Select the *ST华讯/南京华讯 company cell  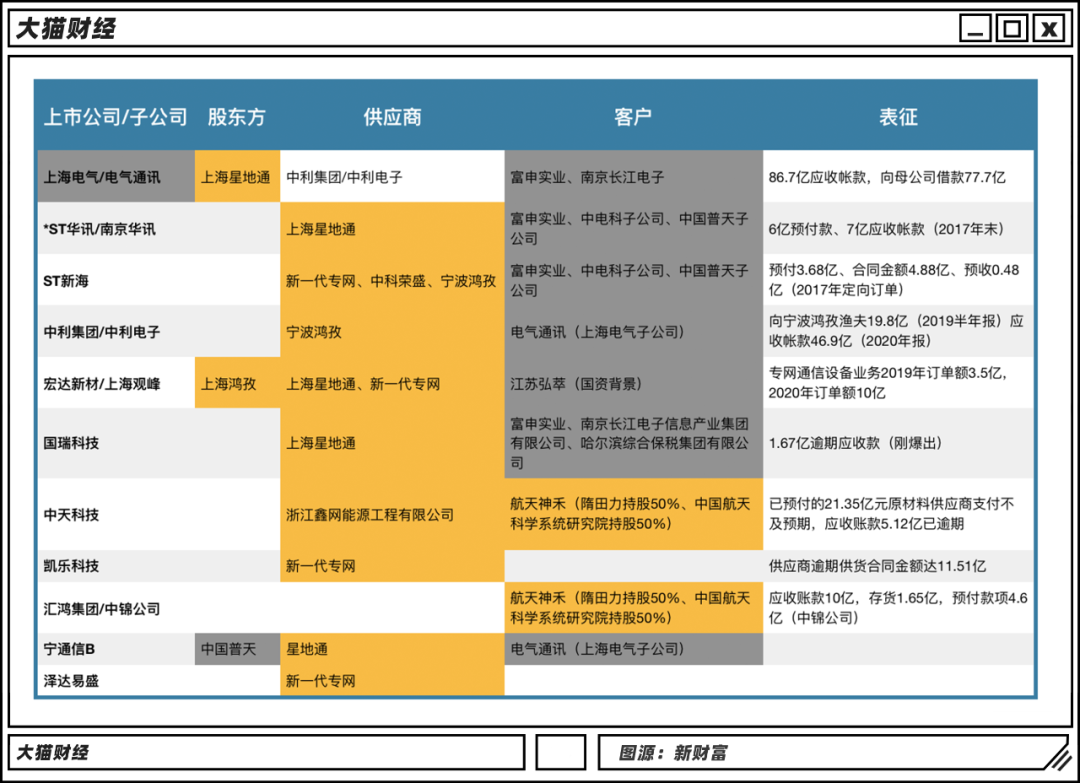(x=116, y=228)
